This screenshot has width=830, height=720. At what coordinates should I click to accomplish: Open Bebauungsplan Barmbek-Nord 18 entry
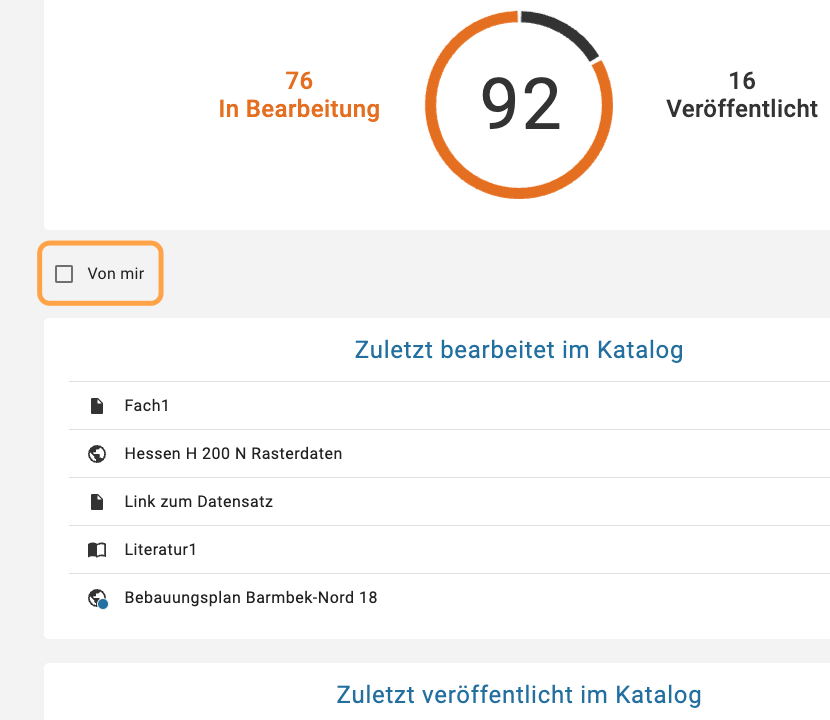point(251,598)
